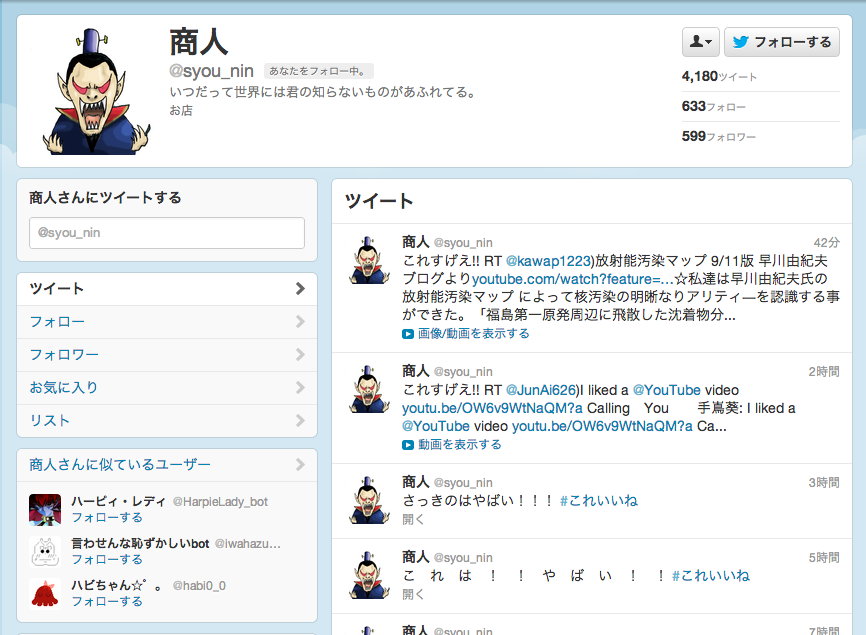Focus the @syou_nin tweet input field
Viewport: 866px width, 635px height.
[167, 232]
